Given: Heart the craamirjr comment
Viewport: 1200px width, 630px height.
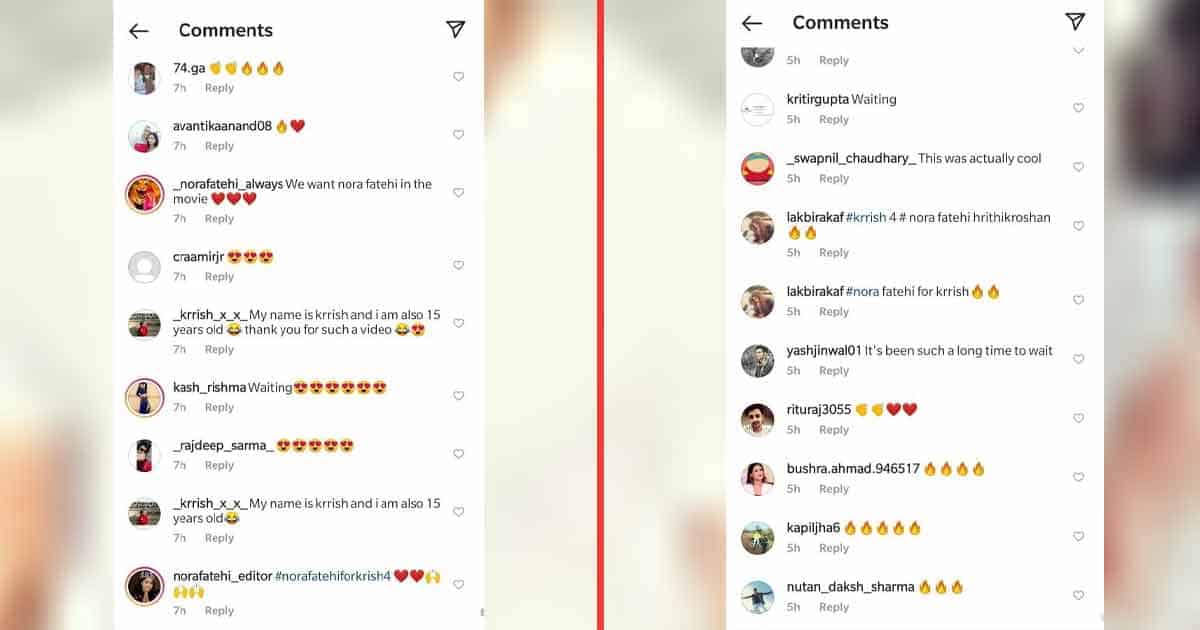Looking at the screenshot, I should [x=458, y=265].
